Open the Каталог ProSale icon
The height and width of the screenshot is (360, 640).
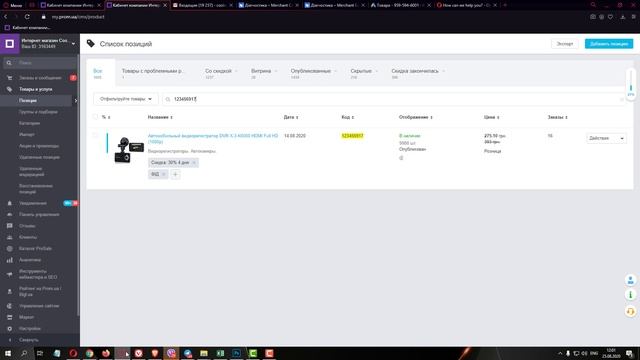(9, 249)
